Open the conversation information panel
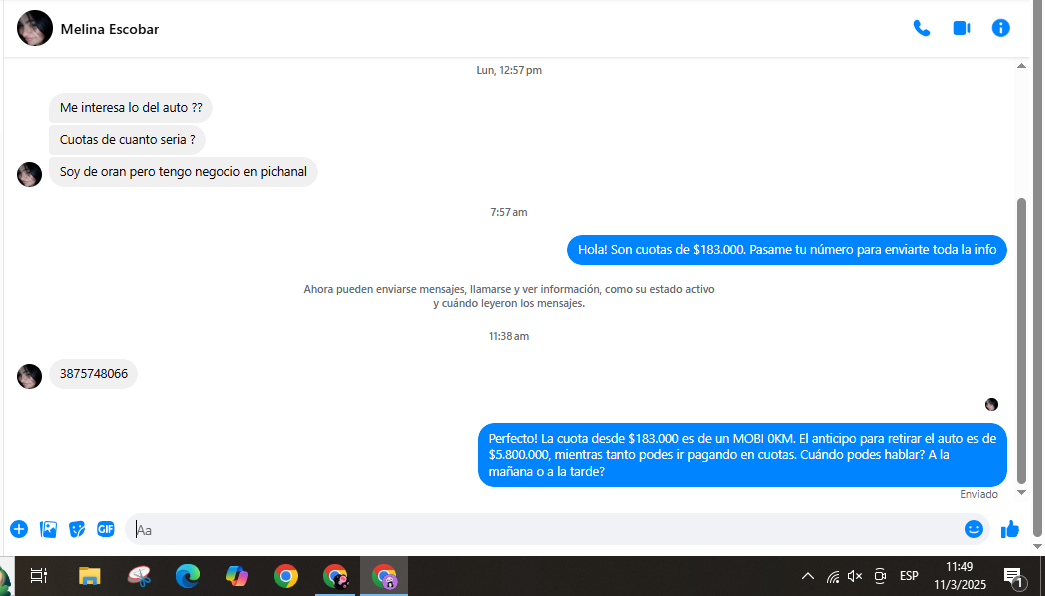The image size is (1045, 596). 1000,28
